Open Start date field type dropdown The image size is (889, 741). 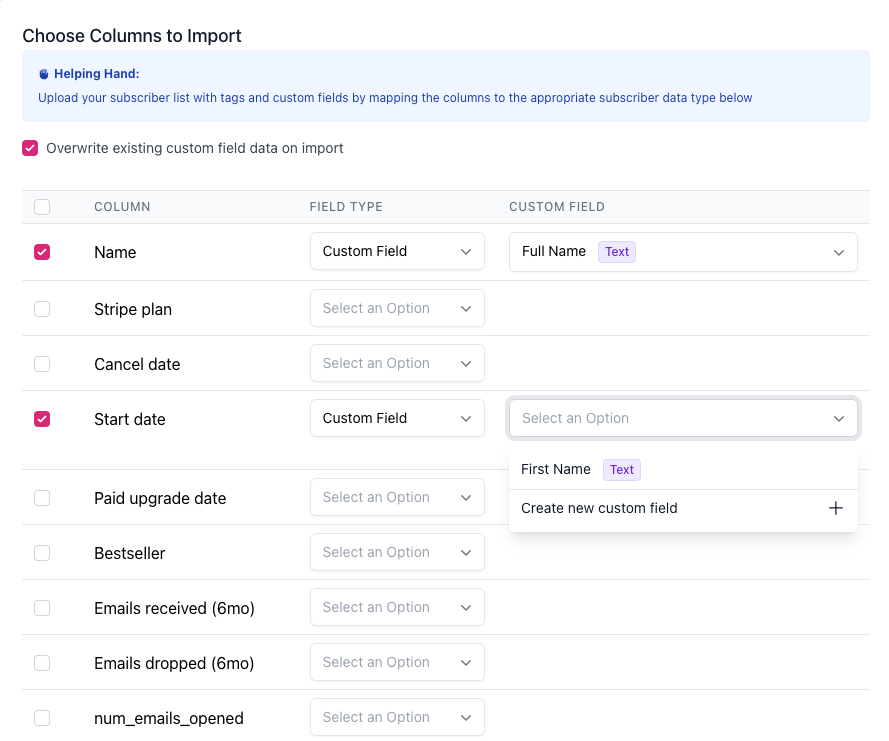(x=397, y=418)
